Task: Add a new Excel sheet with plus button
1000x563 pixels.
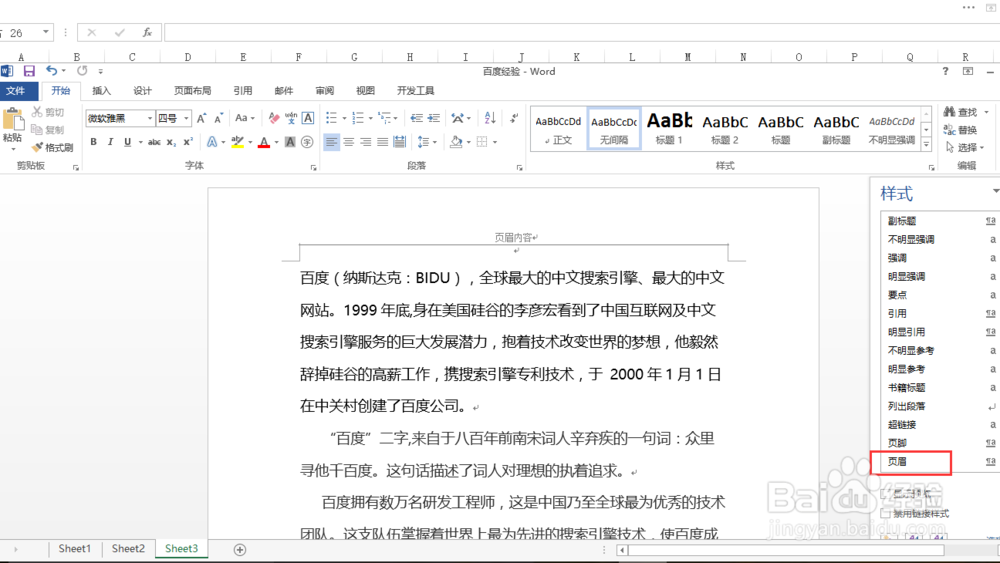Action: (x=240, y=550)
